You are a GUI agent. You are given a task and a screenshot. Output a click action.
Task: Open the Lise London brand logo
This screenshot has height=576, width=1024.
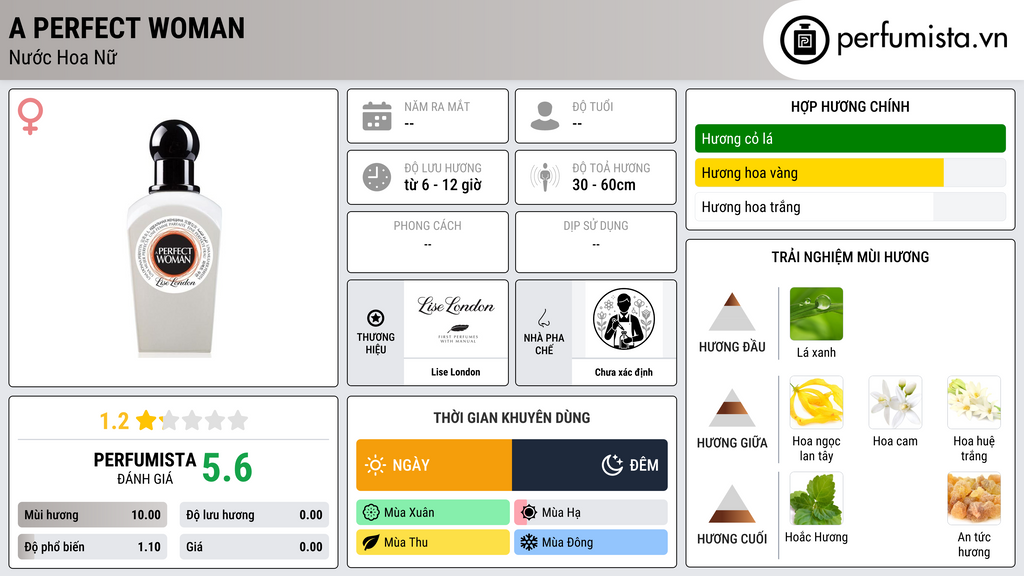click(456, 319)
